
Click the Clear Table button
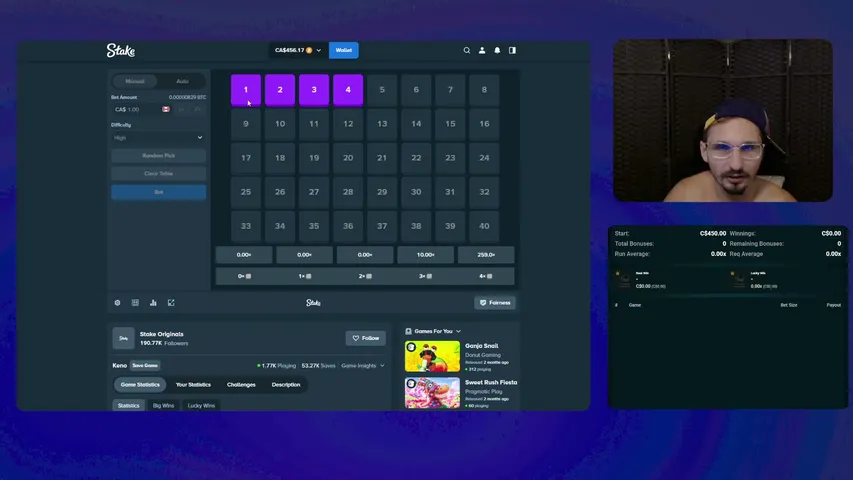coord(158,174)
